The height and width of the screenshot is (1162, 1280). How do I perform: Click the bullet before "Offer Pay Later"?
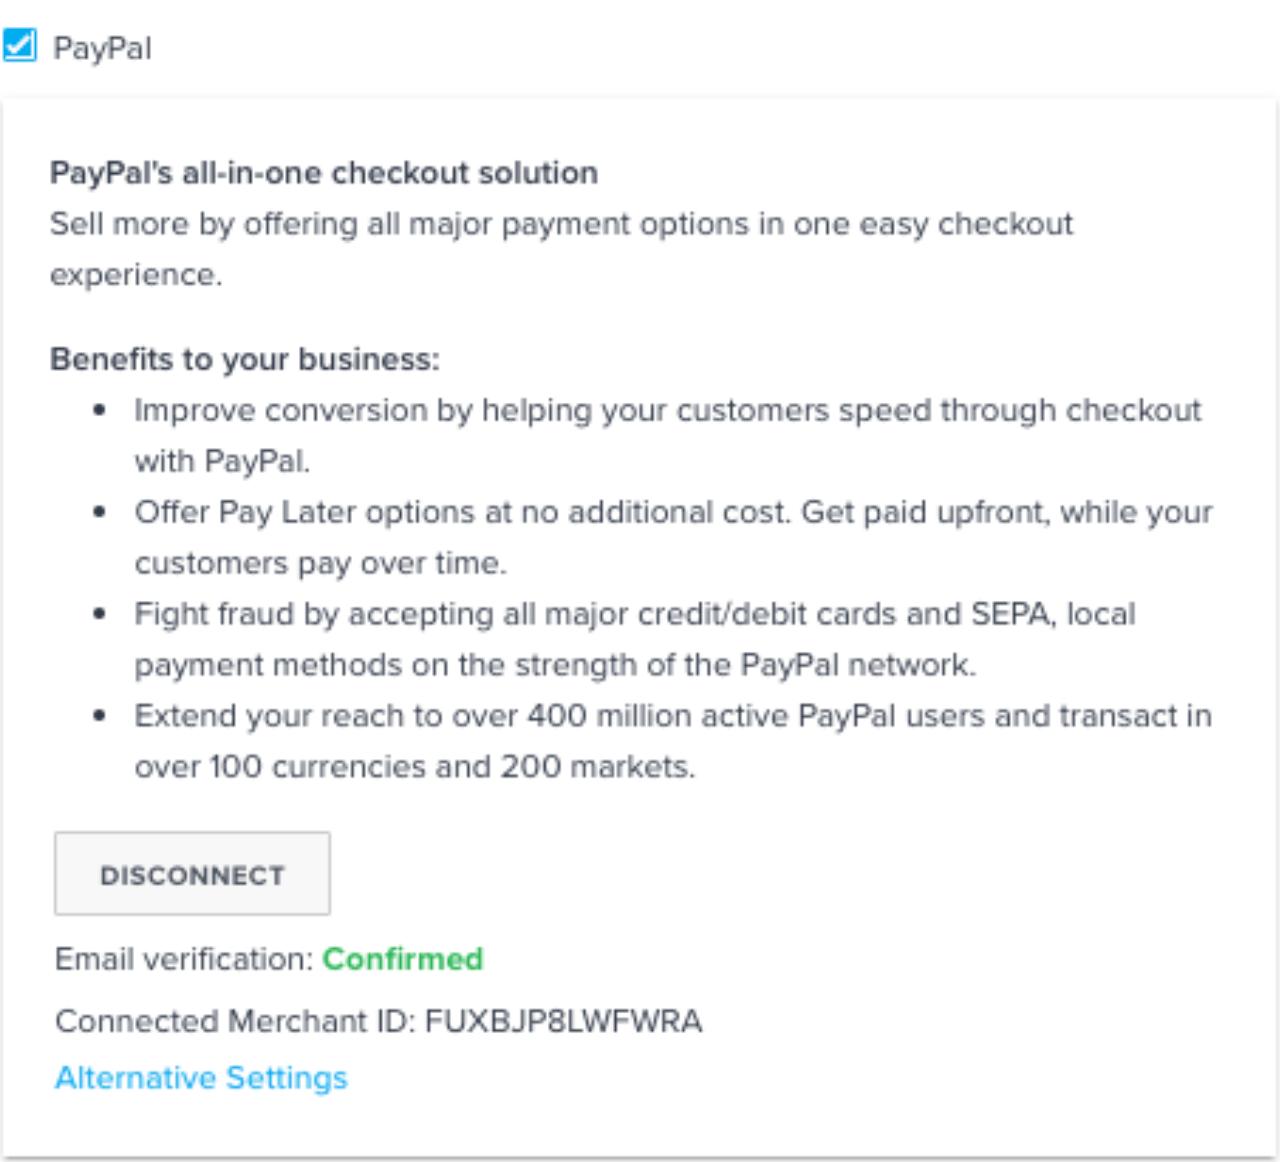pos(99,512)
